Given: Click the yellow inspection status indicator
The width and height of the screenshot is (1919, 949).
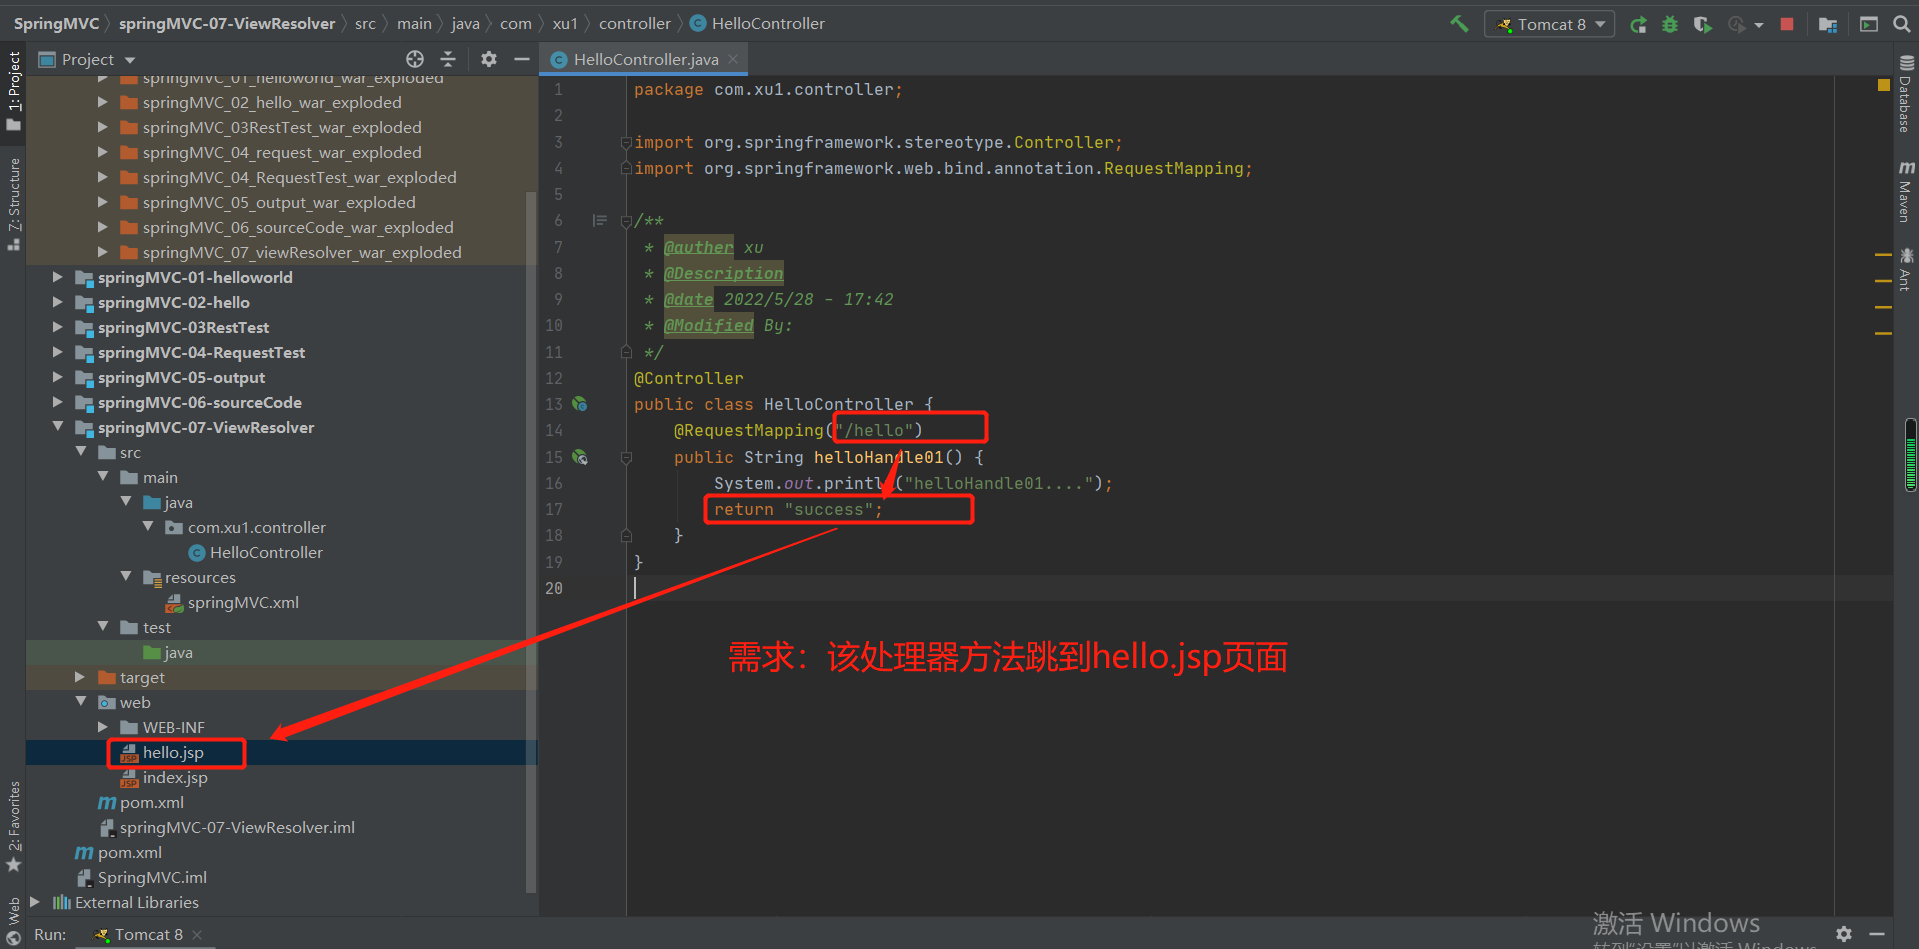Looking at the screenshot, I should tap(1884, 85).
